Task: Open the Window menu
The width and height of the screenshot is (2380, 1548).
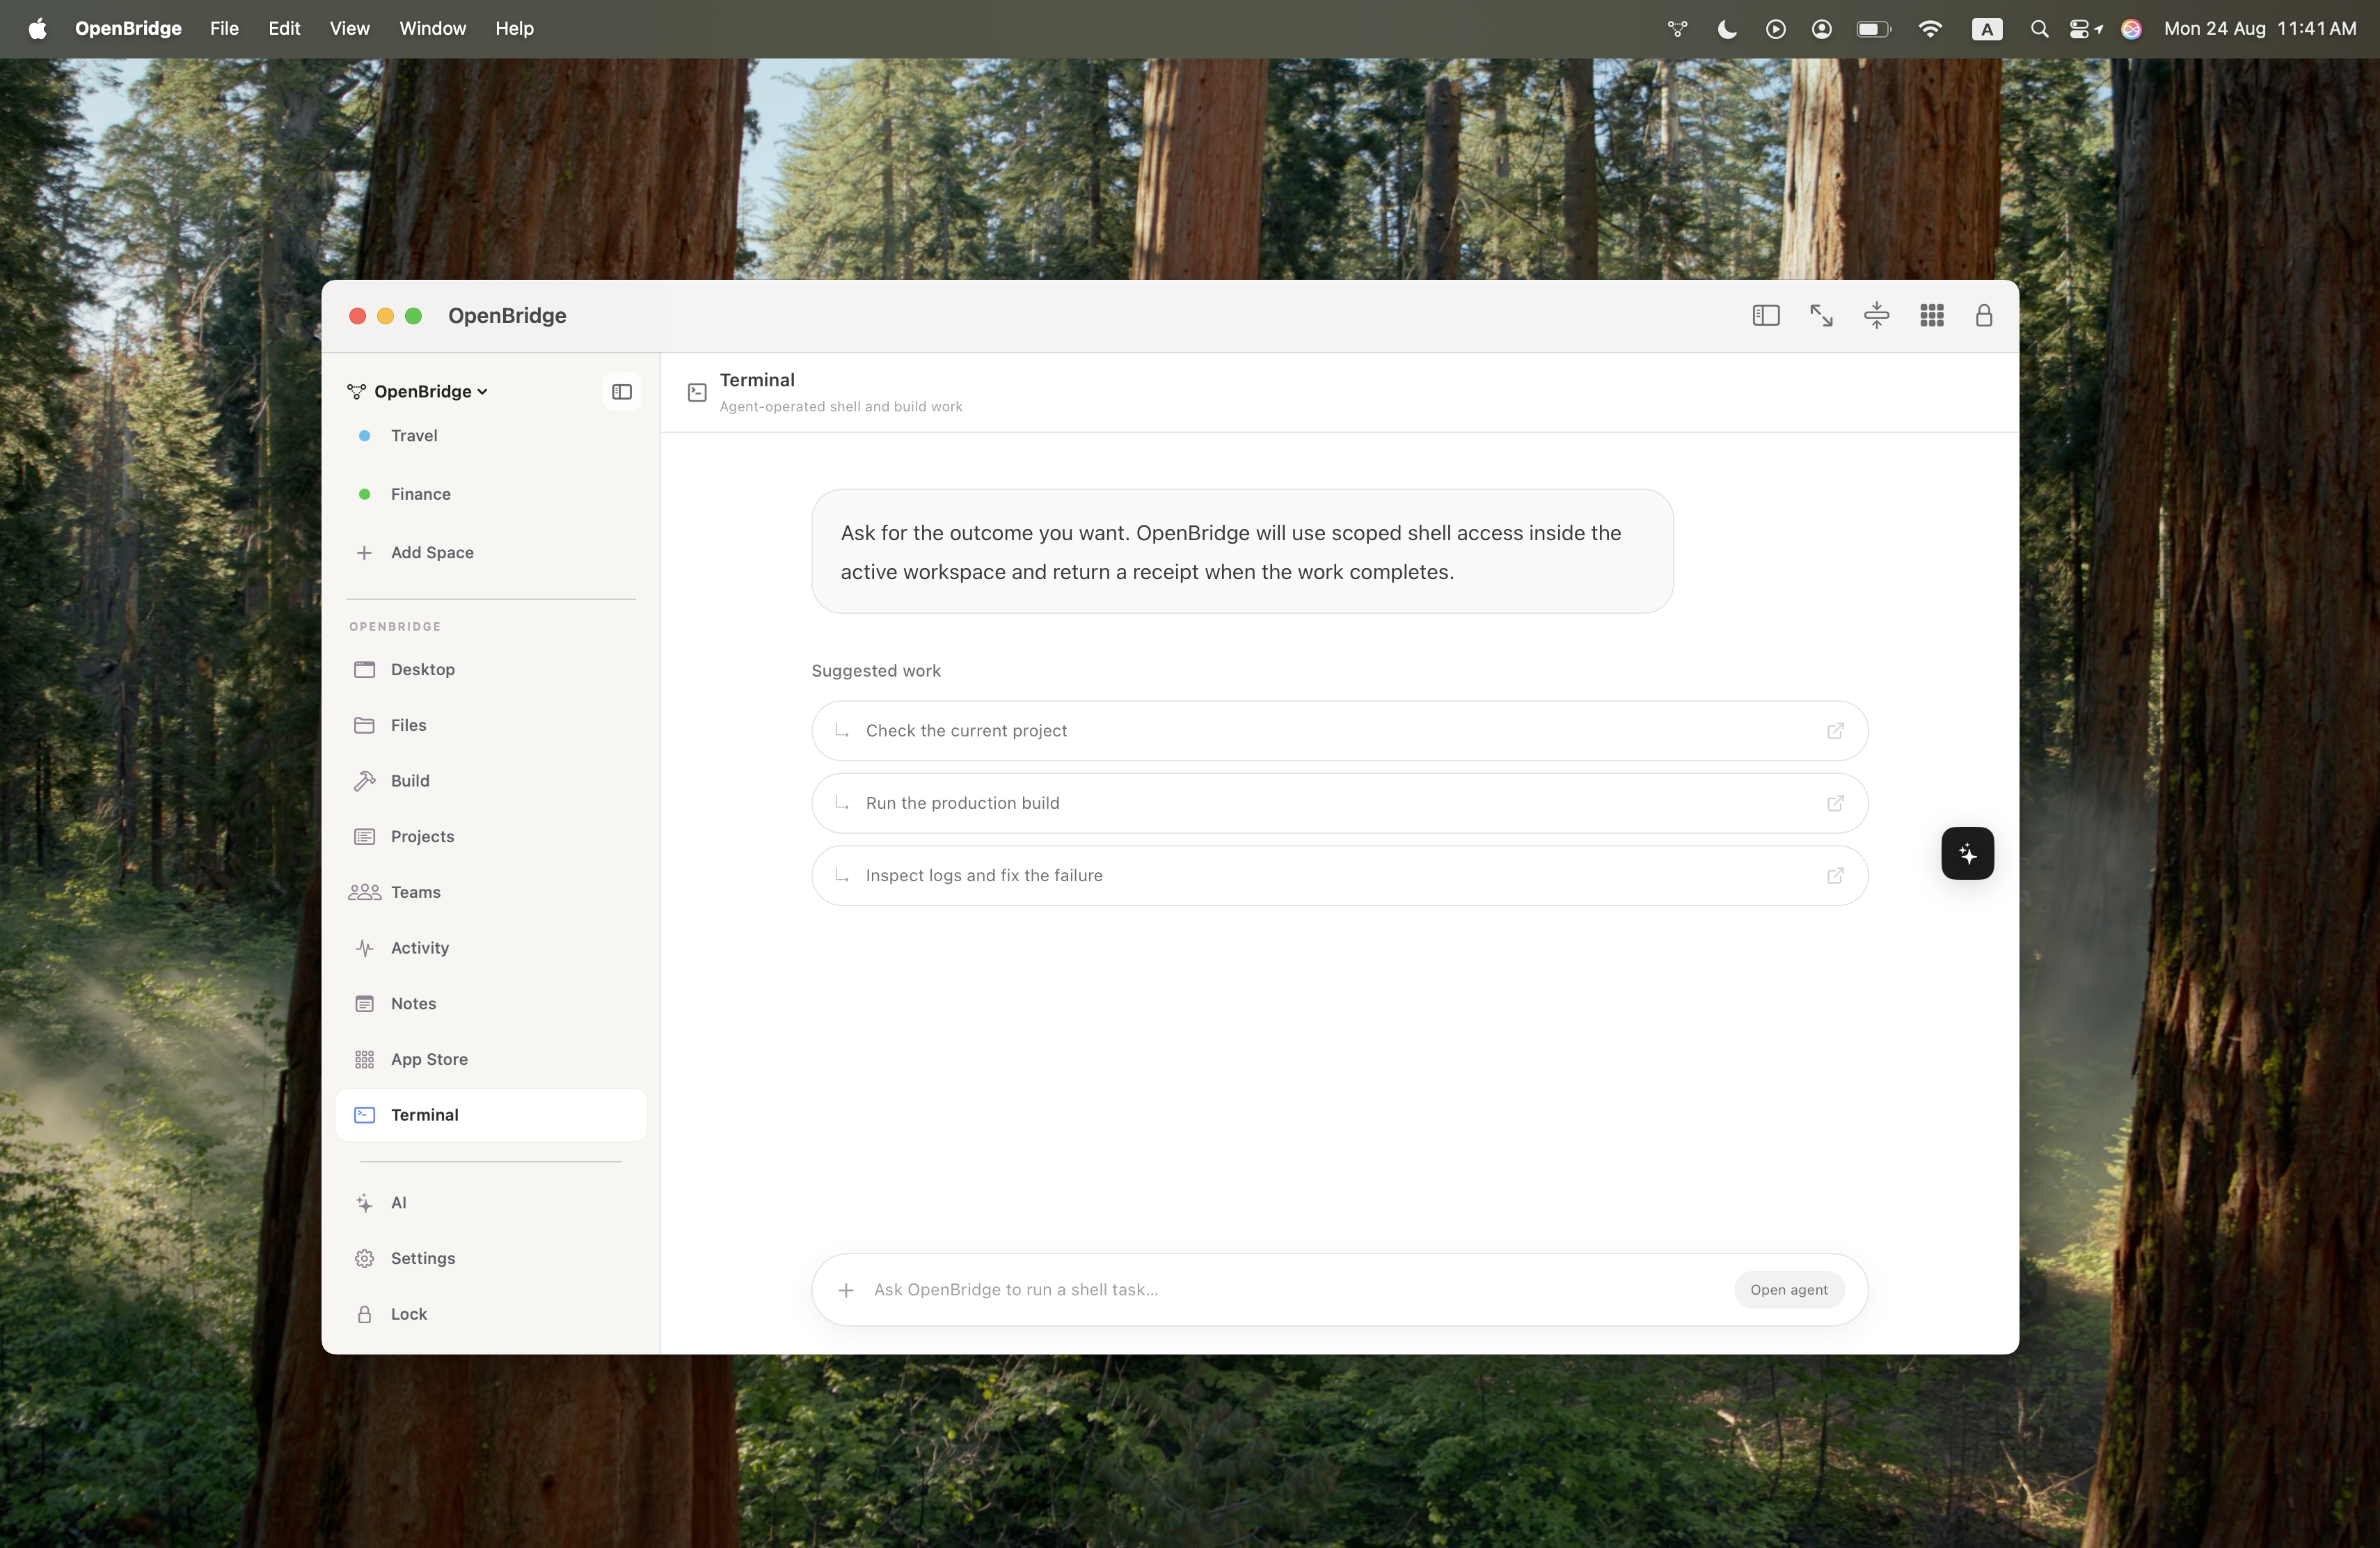Action: pyautogui.click(x=432, y=29)
